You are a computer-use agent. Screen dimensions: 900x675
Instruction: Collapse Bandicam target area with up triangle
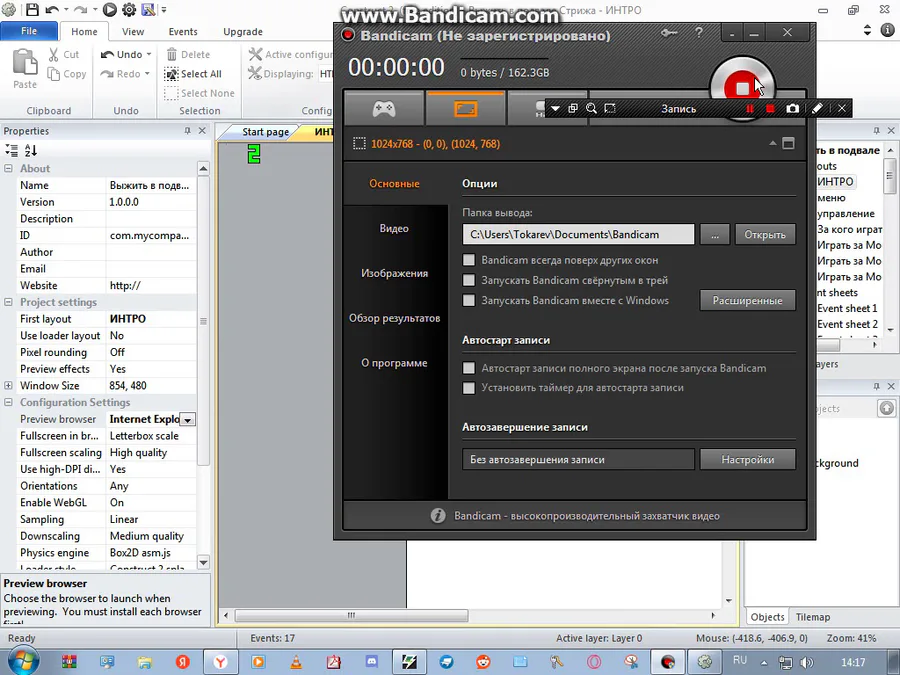[x=773, y=143]
